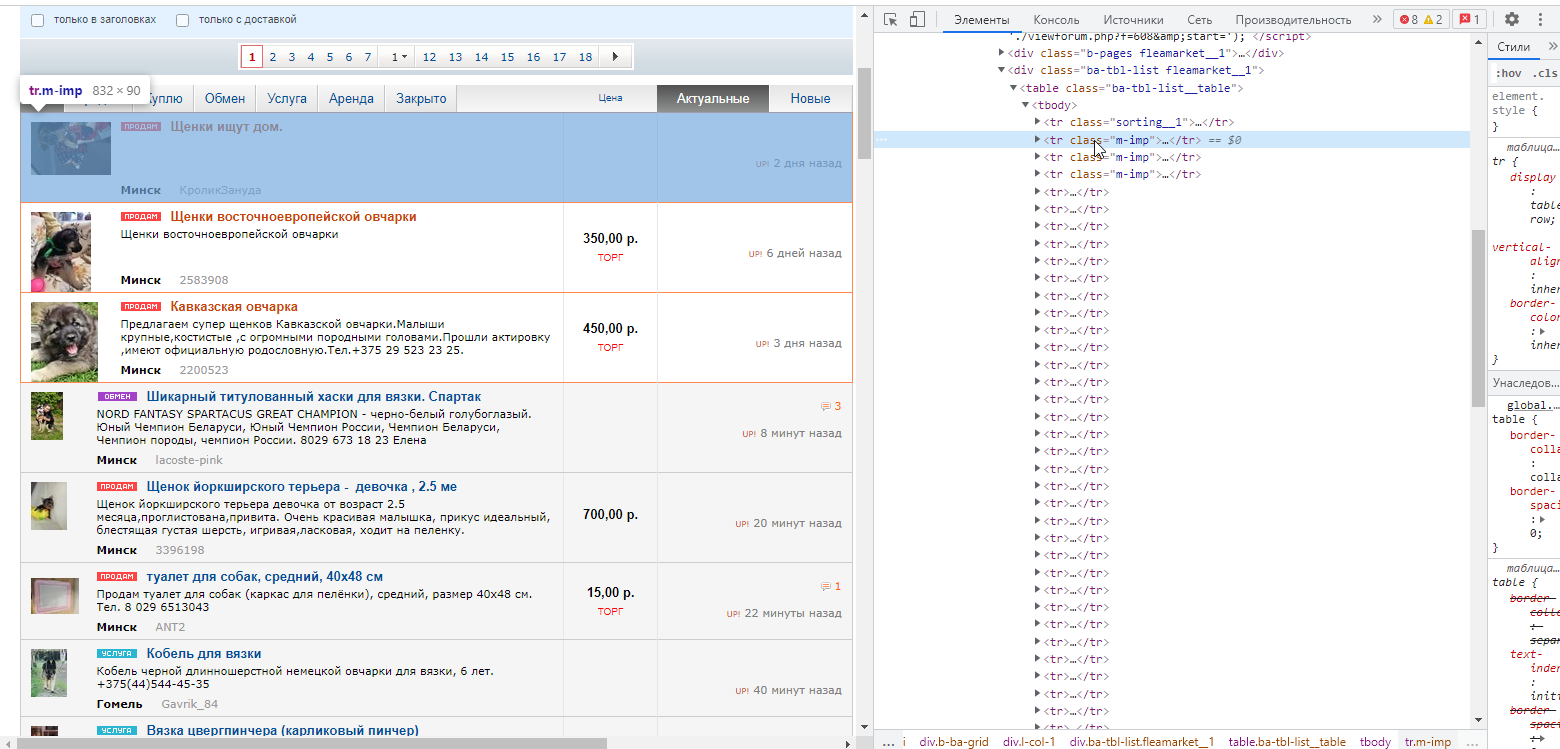The height and width of the screenshot is (749, 1560).
Task: Sort listings by Актуальные
Action: [x=713, y=98]
